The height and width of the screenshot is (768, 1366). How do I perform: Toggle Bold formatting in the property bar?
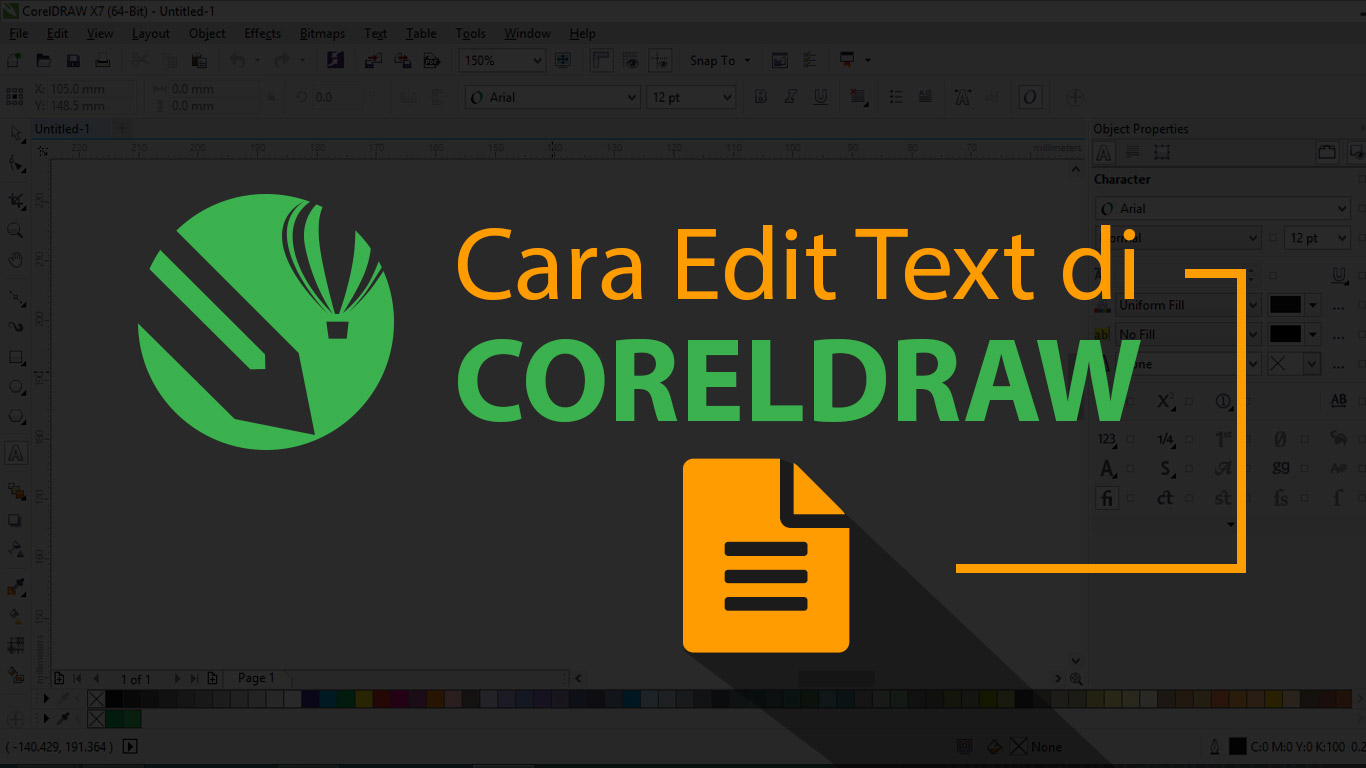pos(760,97)
